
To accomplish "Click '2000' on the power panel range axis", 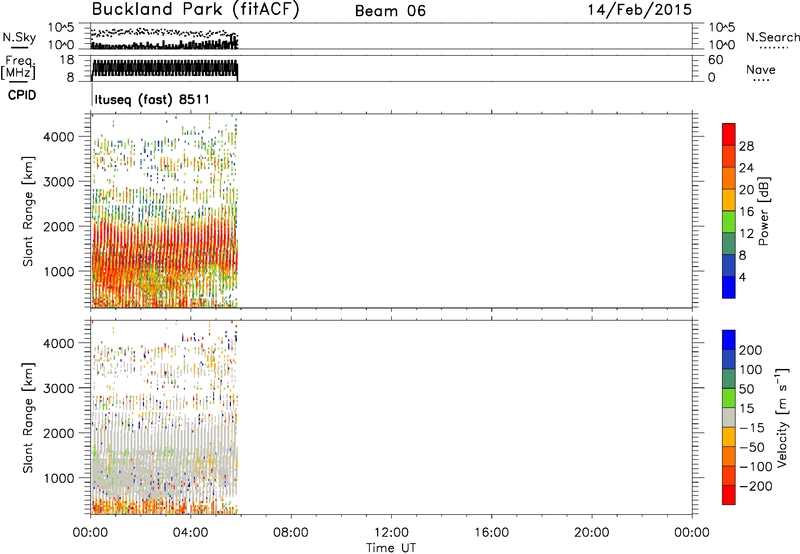I will [59, 226].
